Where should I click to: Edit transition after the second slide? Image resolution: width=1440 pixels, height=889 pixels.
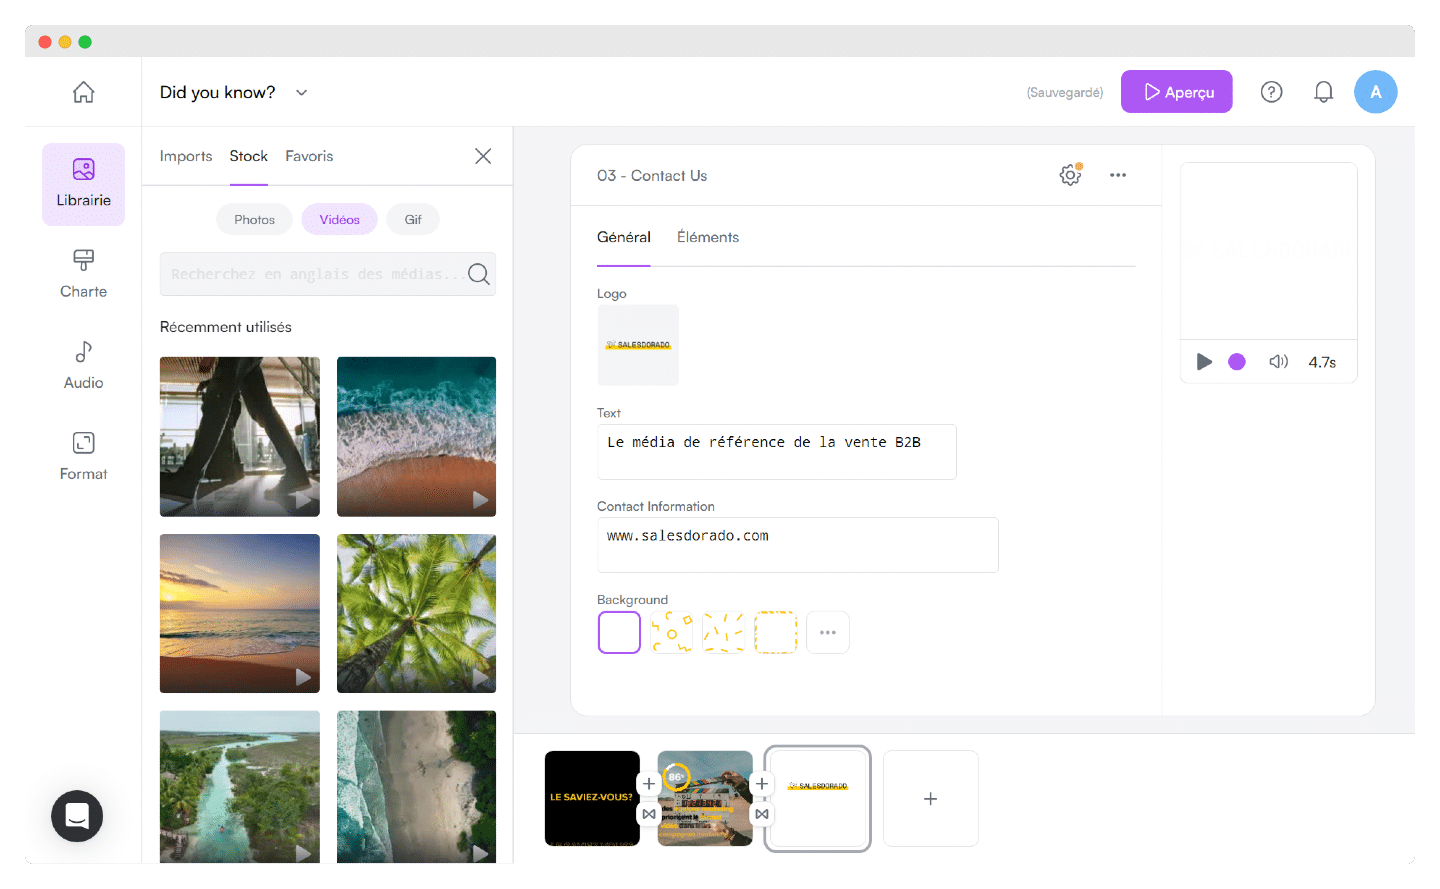pos(762,814)
